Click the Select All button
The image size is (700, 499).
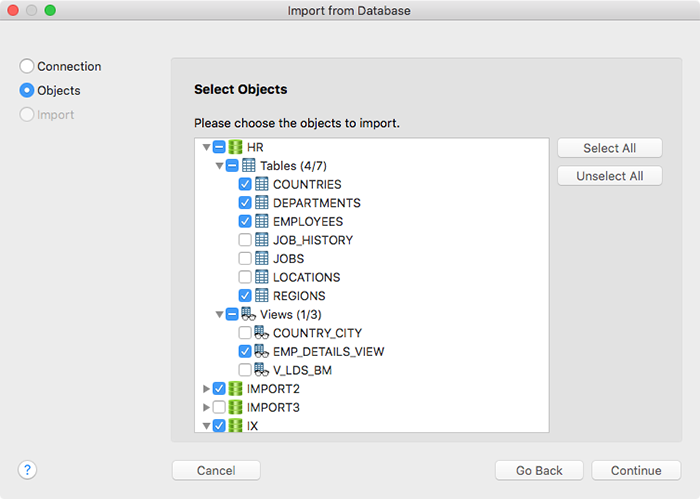point(609,148)
